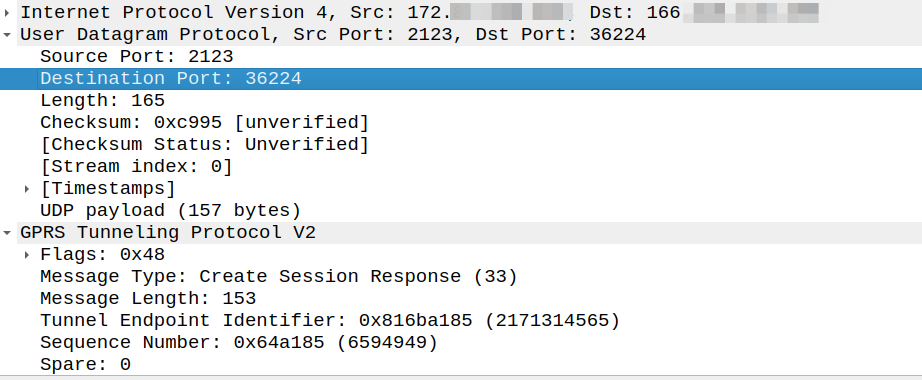Expand the Timestamps tree node
922x380 pixels.
coord(26,189)
